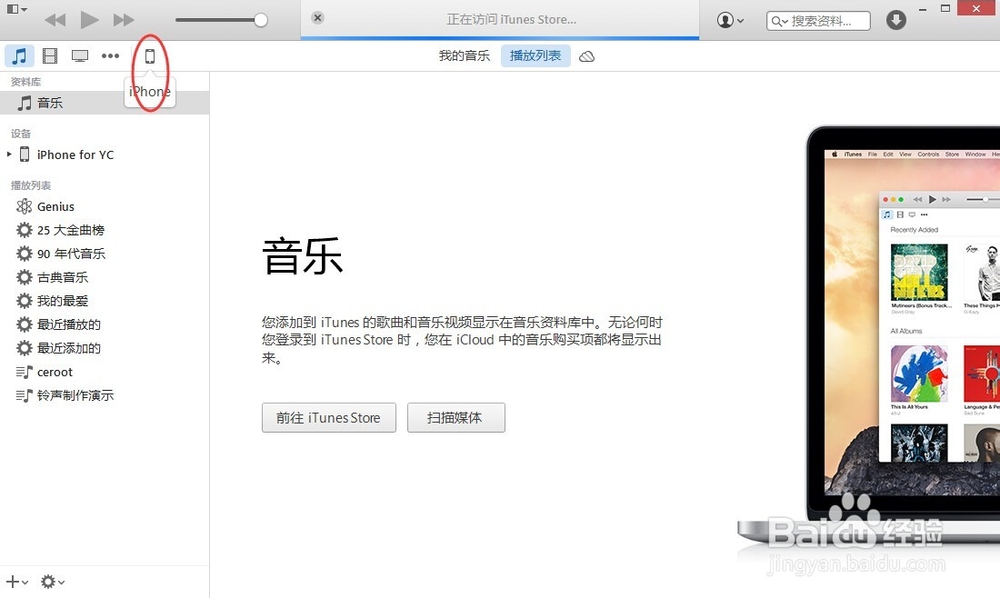Click the fast-forward next track button
1000x598 pixels.
click(124, 20)
